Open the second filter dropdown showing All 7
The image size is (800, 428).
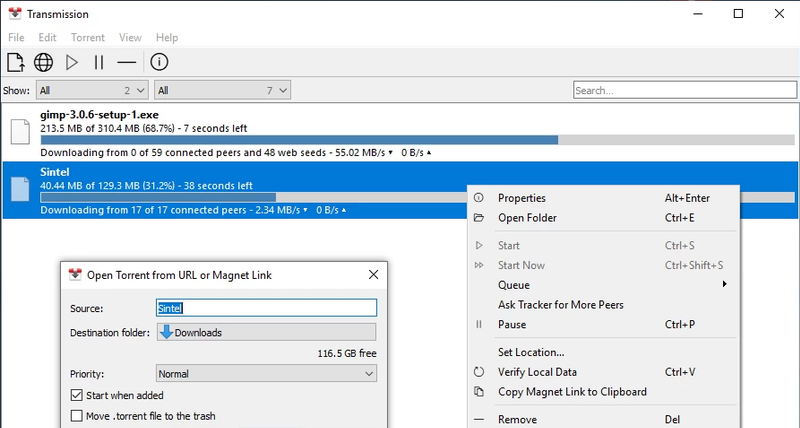pos(222,90)
